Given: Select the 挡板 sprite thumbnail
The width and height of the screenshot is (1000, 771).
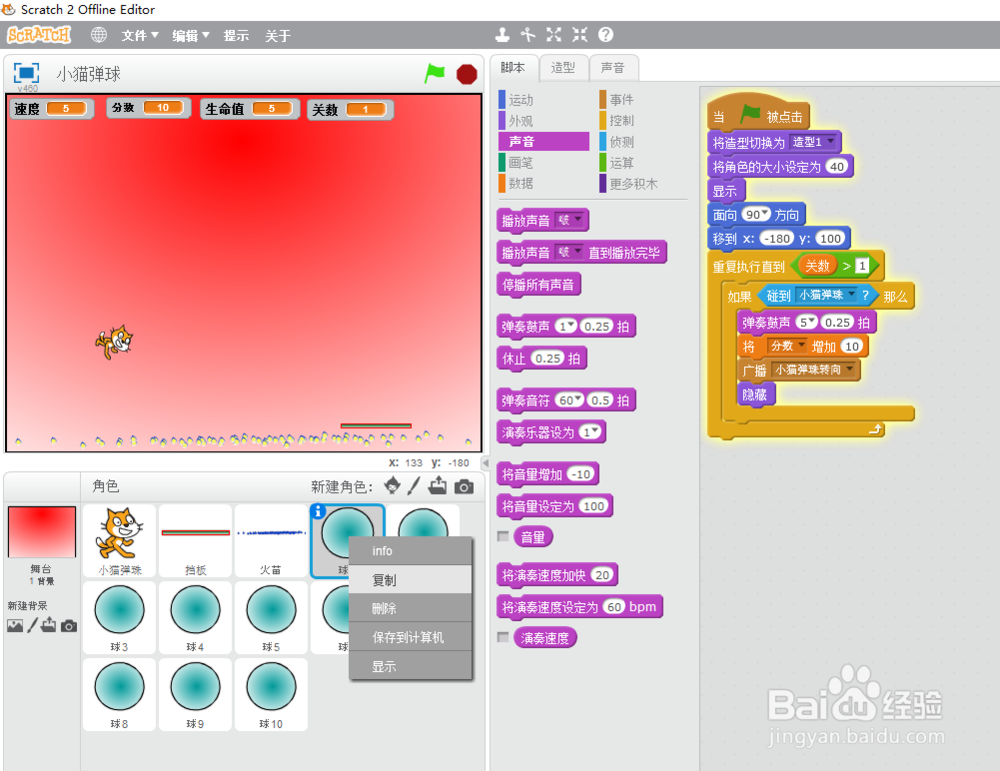Looking at the screenshot, I should click(195, 541).
